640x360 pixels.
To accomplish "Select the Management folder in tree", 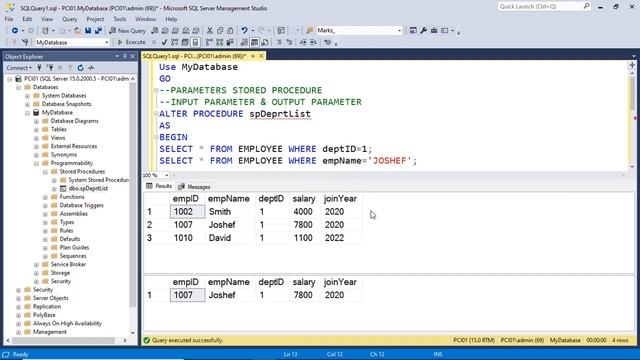I will pos(49,332).
